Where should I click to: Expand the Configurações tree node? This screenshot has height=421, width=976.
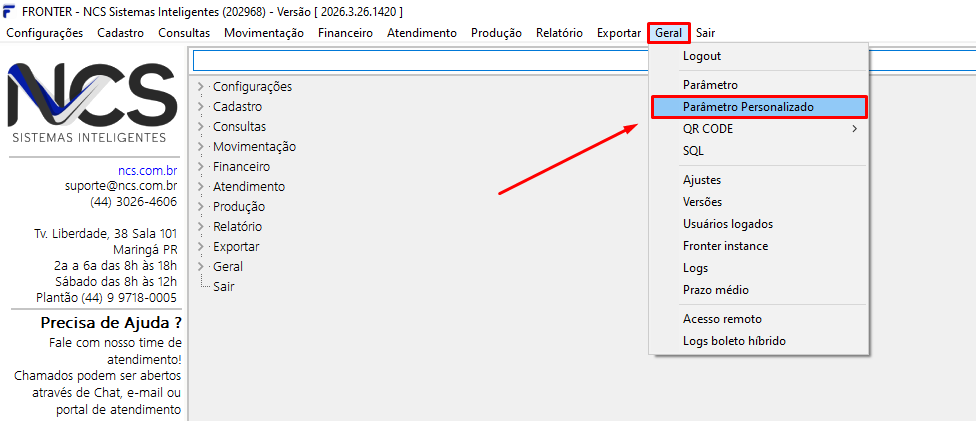pyautogui.click(x=201, y=87)
